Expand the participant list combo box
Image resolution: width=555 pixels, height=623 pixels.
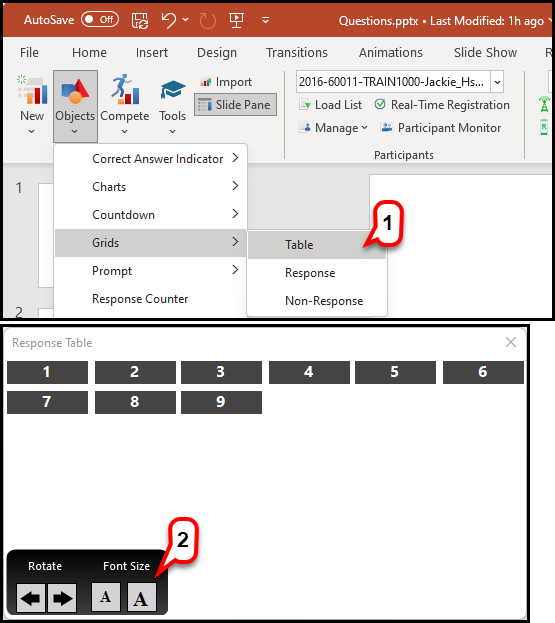click(x=497, y=82)
